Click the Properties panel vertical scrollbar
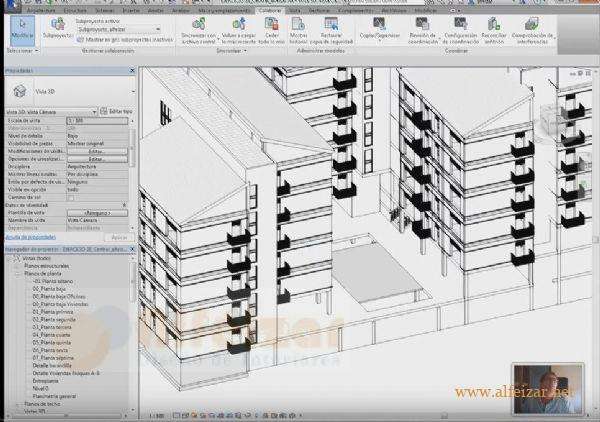 (132, 149)
